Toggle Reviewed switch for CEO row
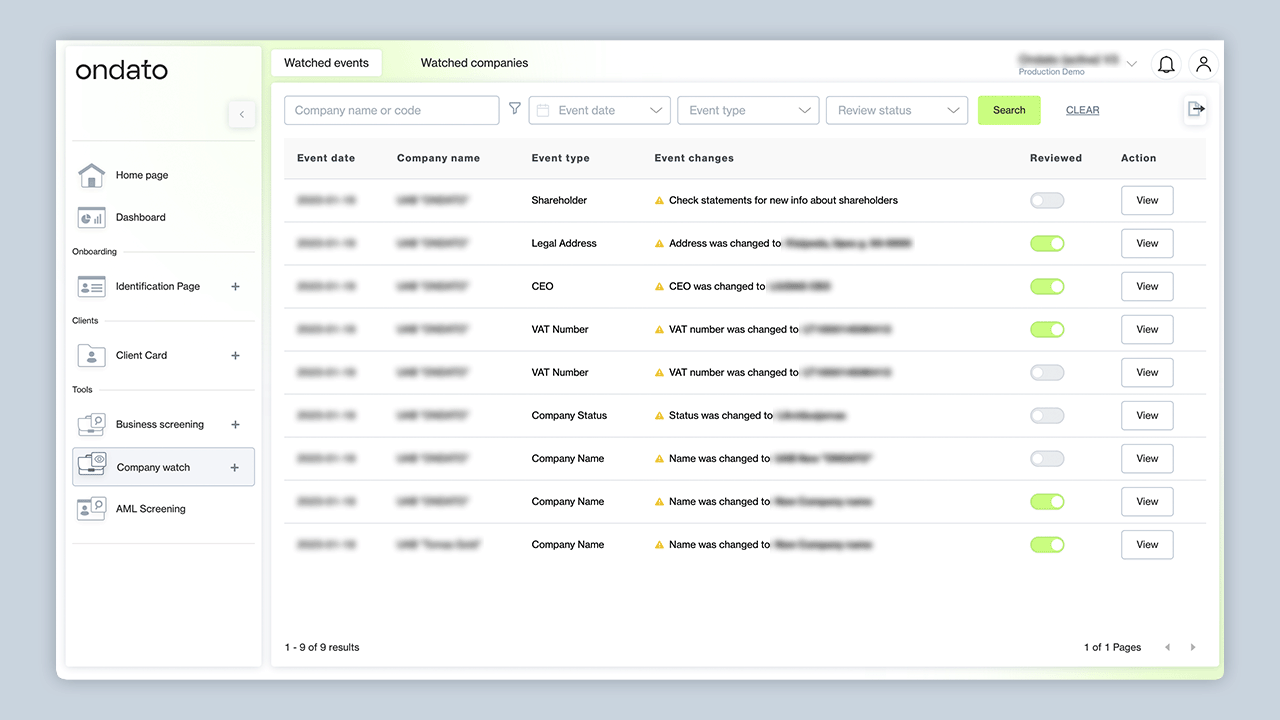The width and height of the screenshot is (1280, 720). click(x=1047, y=286)
